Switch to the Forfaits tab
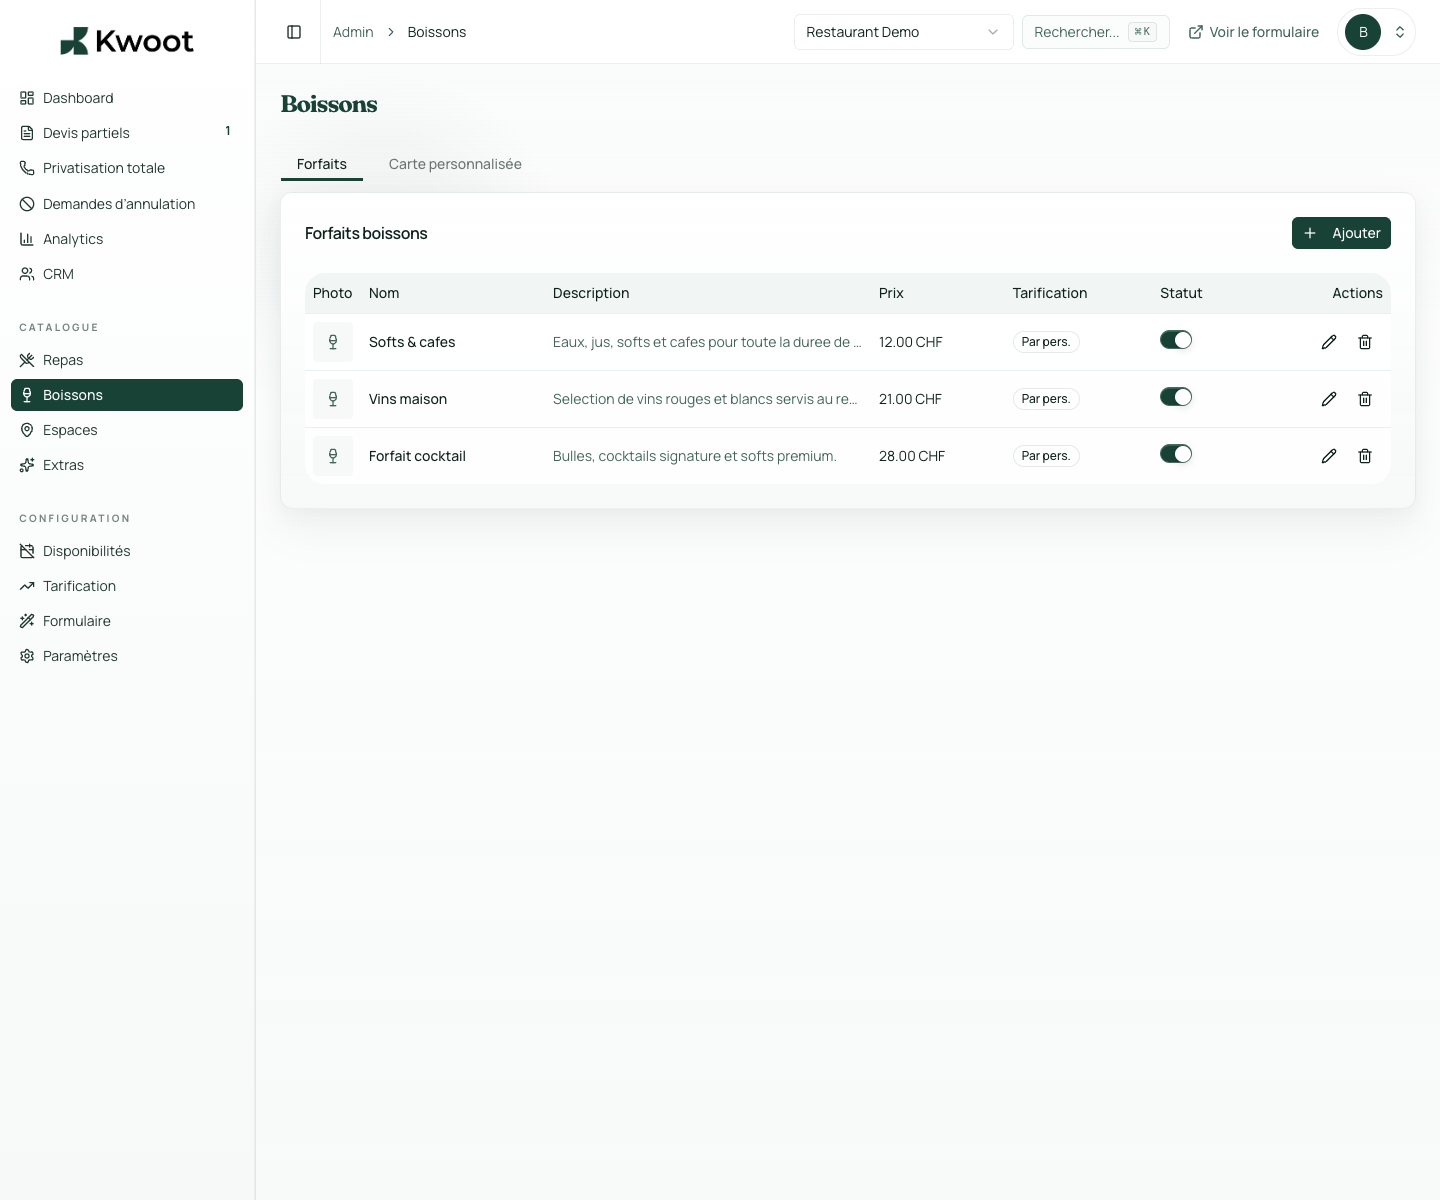Image resolution: width=1440 pixels, height=1200 pixels. pos(322,164)
